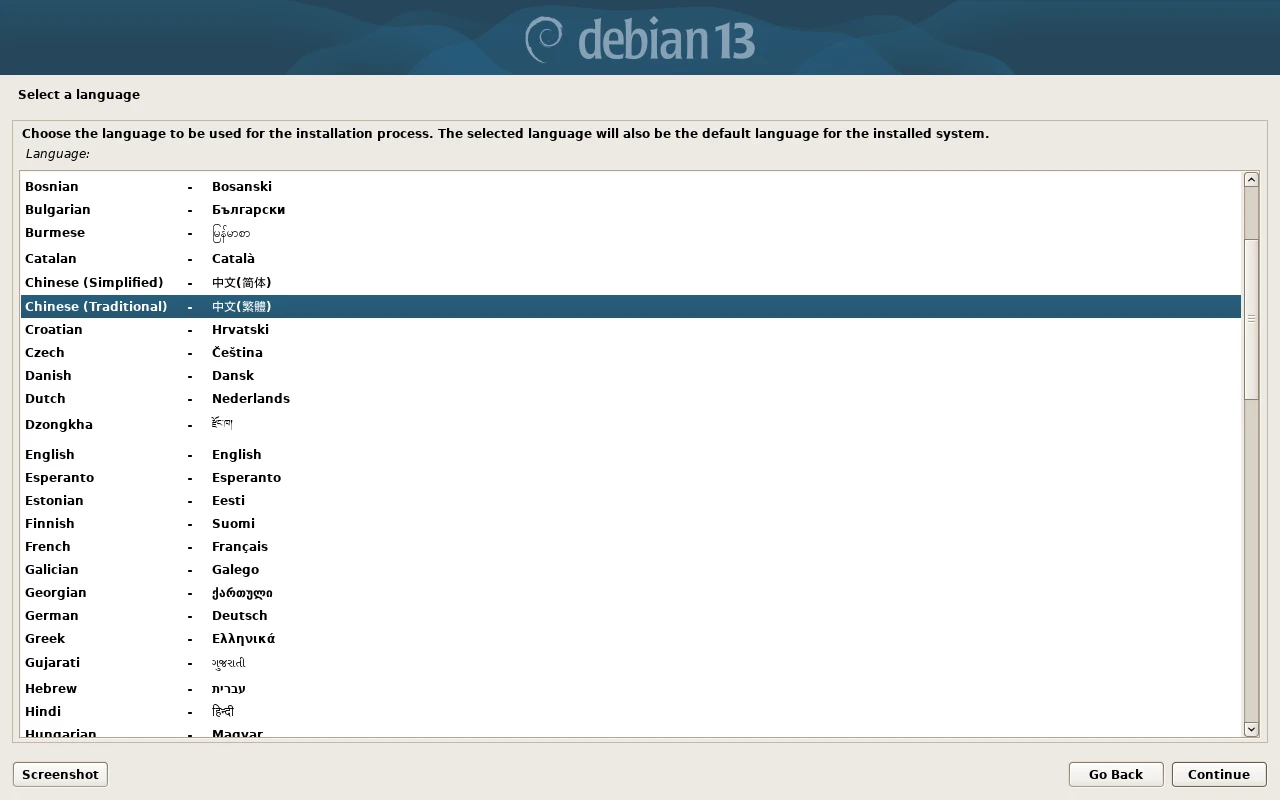Choose Dutch - Nederlands language
The image size is (1280, 800).
pyautogui.click(x=45, y=398)
